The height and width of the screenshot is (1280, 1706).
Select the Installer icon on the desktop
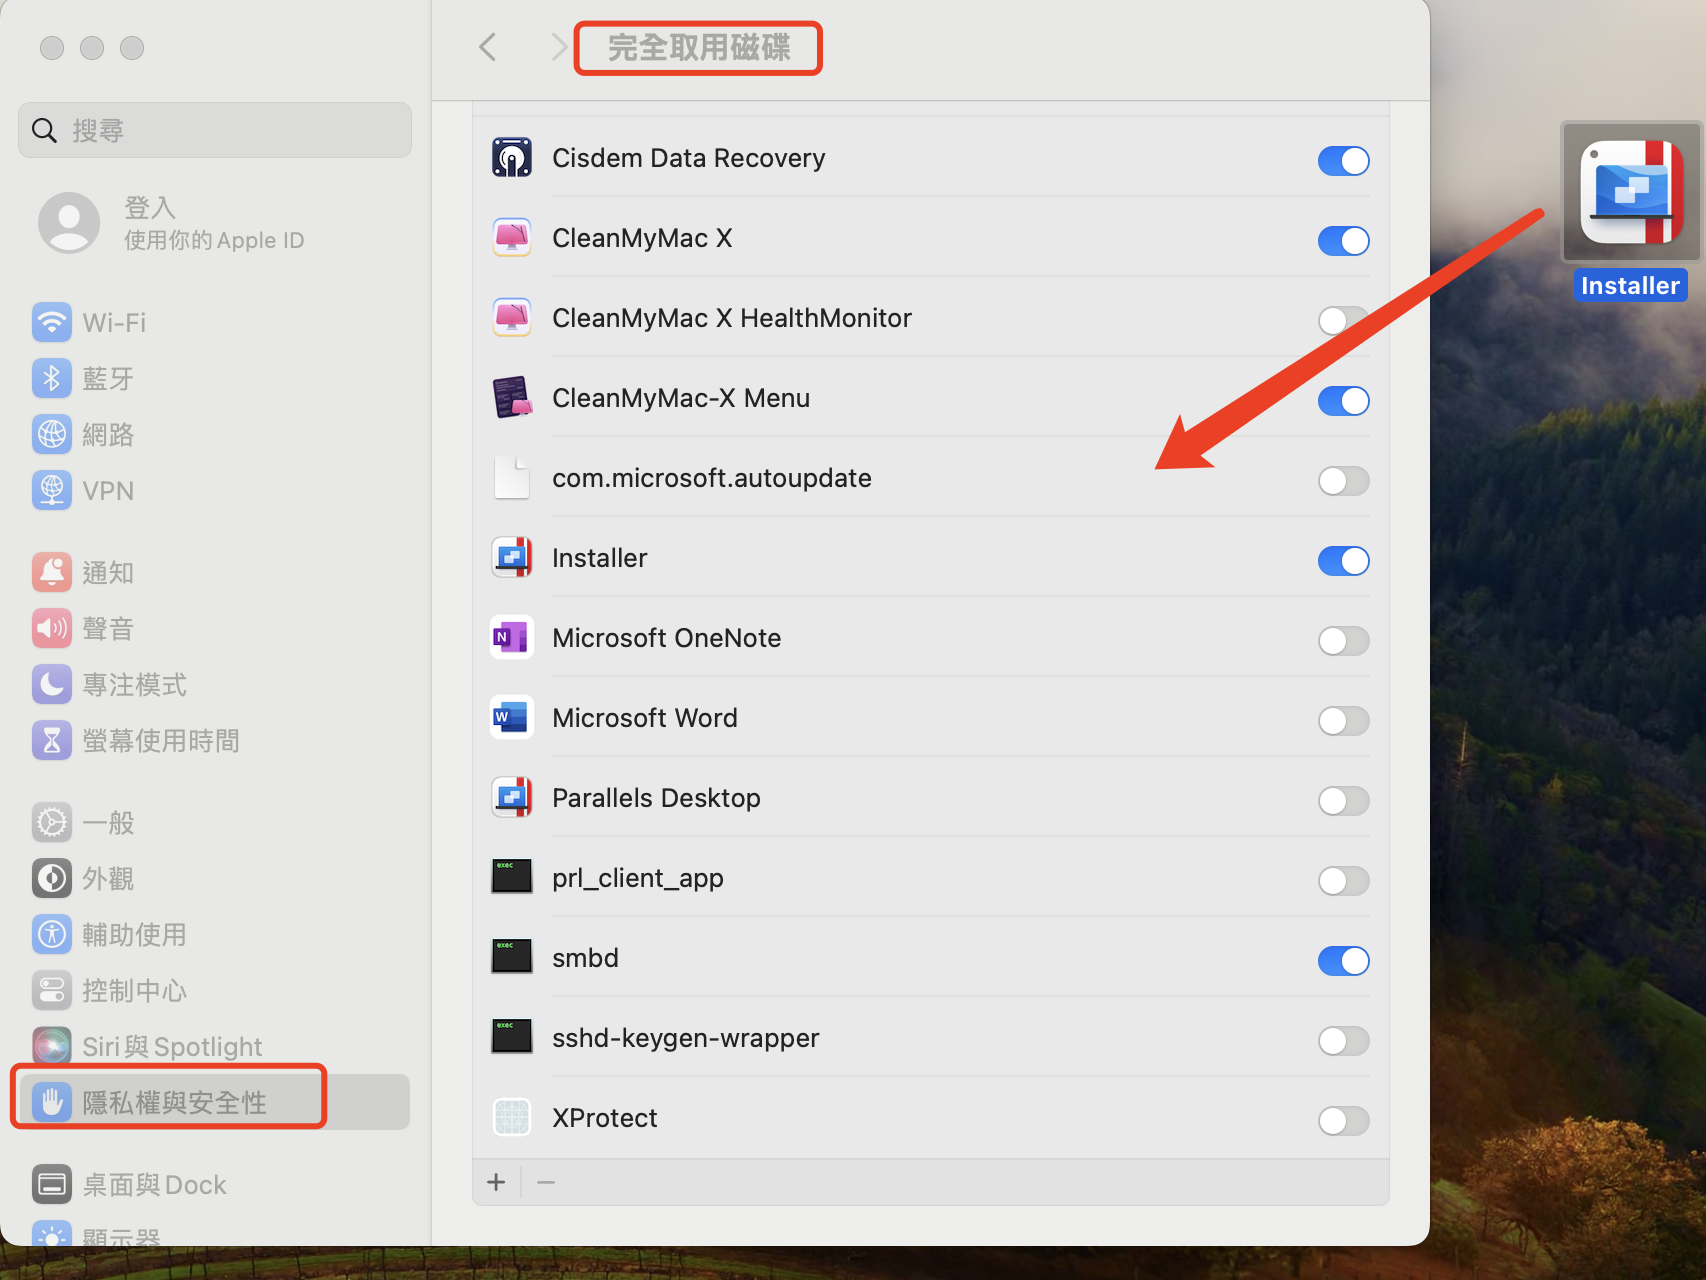(x=1630, y=193)
